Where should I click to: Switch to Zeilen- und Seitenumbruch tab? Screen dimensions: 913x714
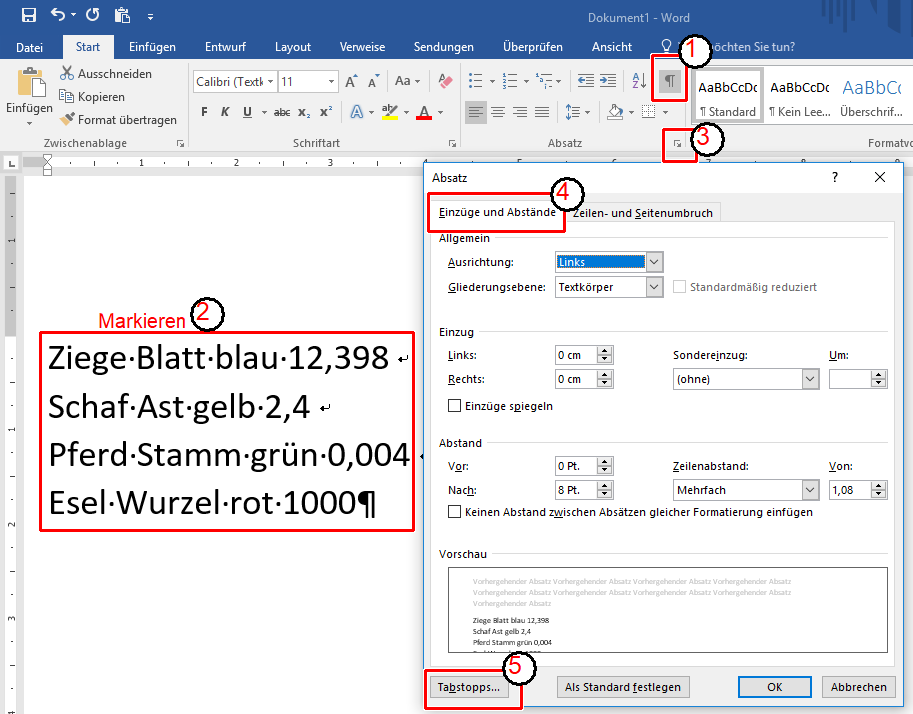[x=643, y=213]
